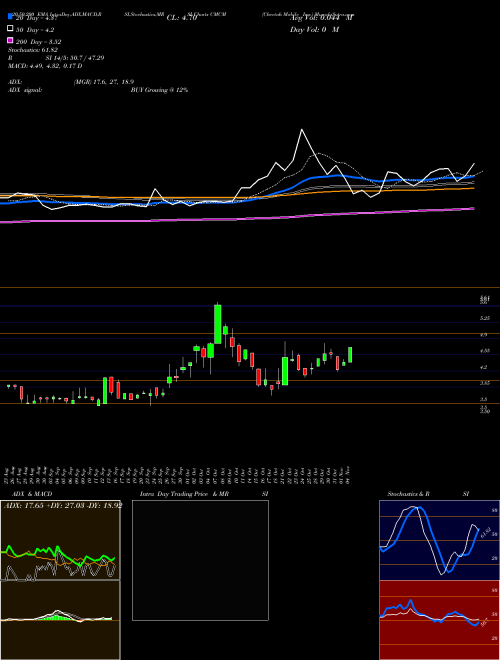Click the last green candlestick on the right
The height and width of the screenshot is (660, 500).
click(350, 354)
